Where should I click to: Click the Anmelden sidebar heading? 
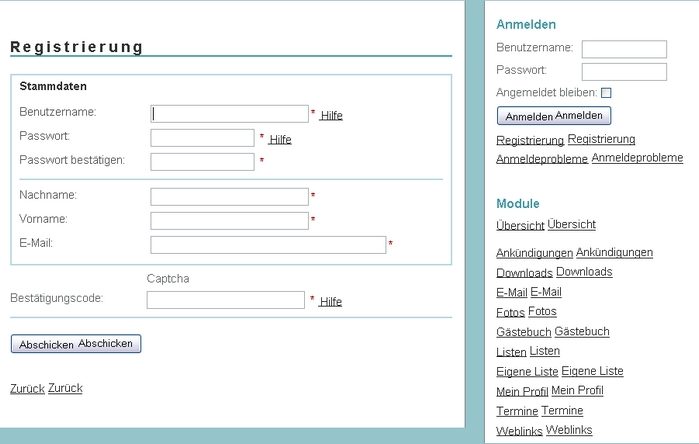coord(526,24)
